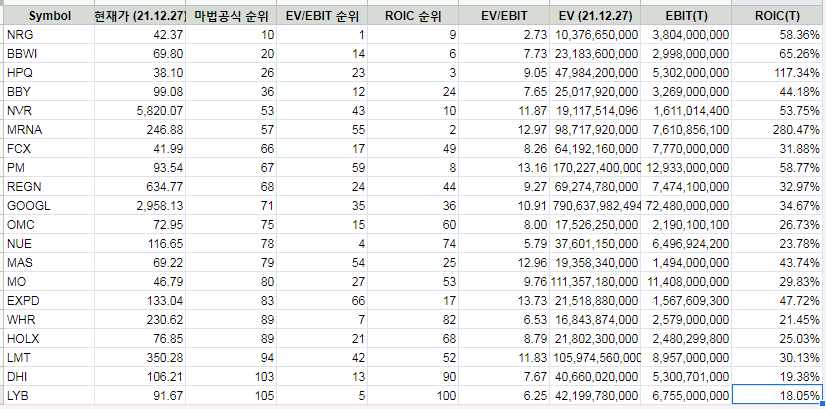Click the 현재가 (21.12.27) header cell
Screen dimensions: 826x409
(140, 16)
